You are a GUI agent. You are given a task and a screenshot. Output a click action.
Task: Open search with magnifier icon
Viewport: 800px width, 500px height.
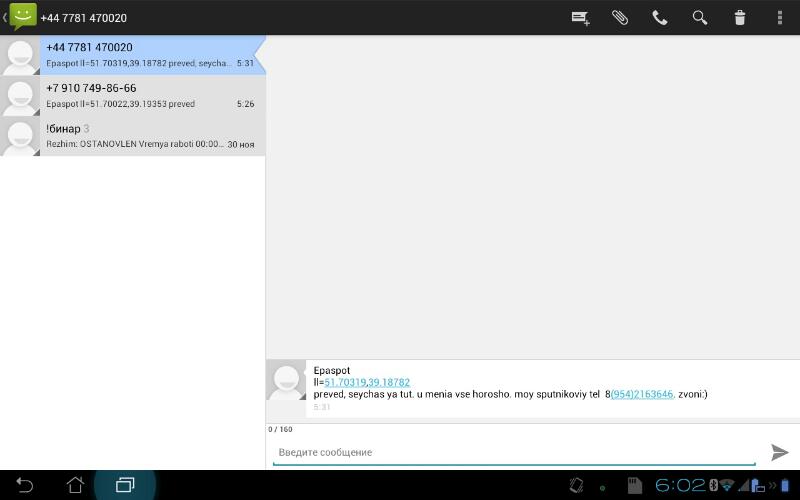[x=700, y=18]
